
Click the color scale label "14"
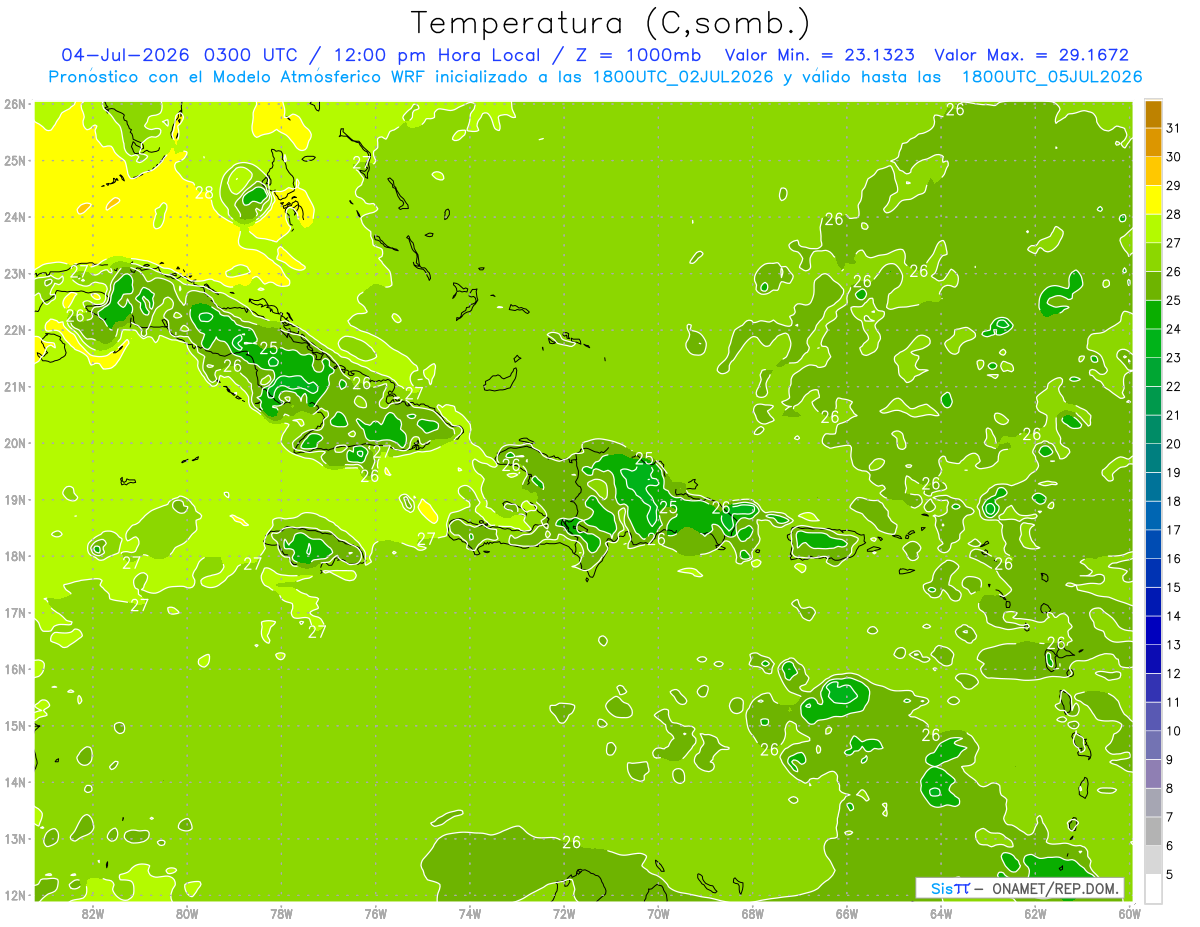pyautogui.click(x=1174, y=616)
